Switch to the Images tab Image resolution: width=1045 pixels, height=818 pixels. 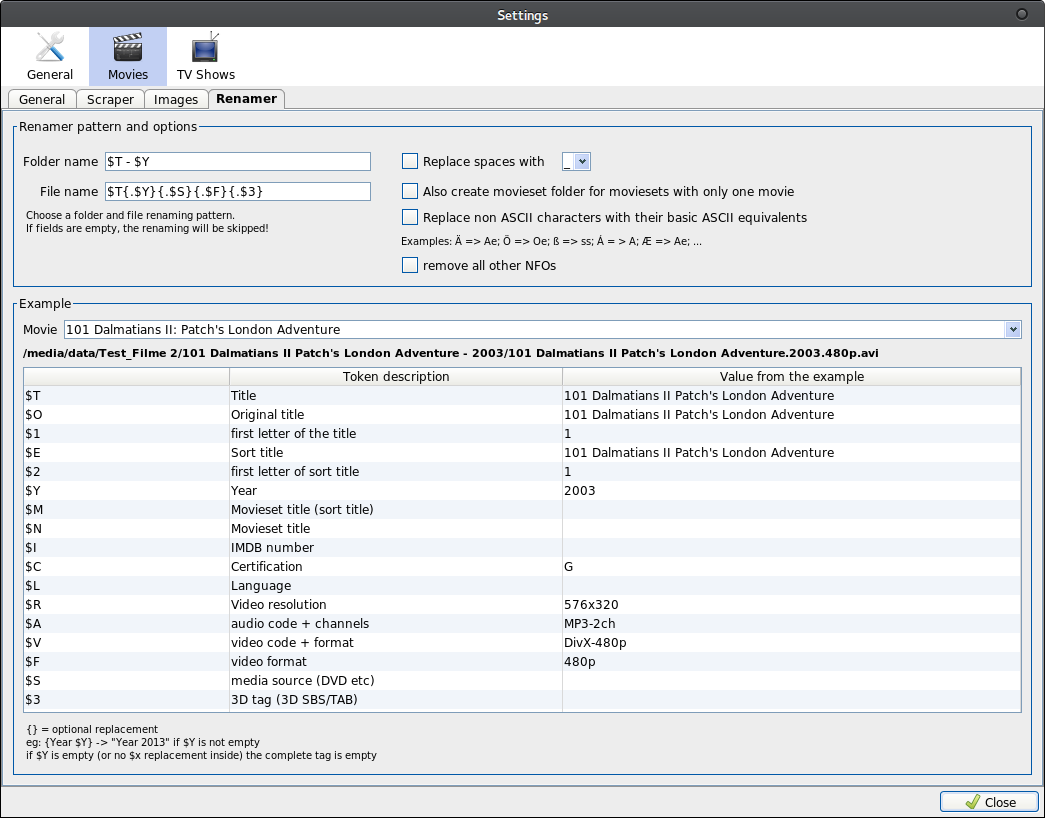[x=176, y=99]
